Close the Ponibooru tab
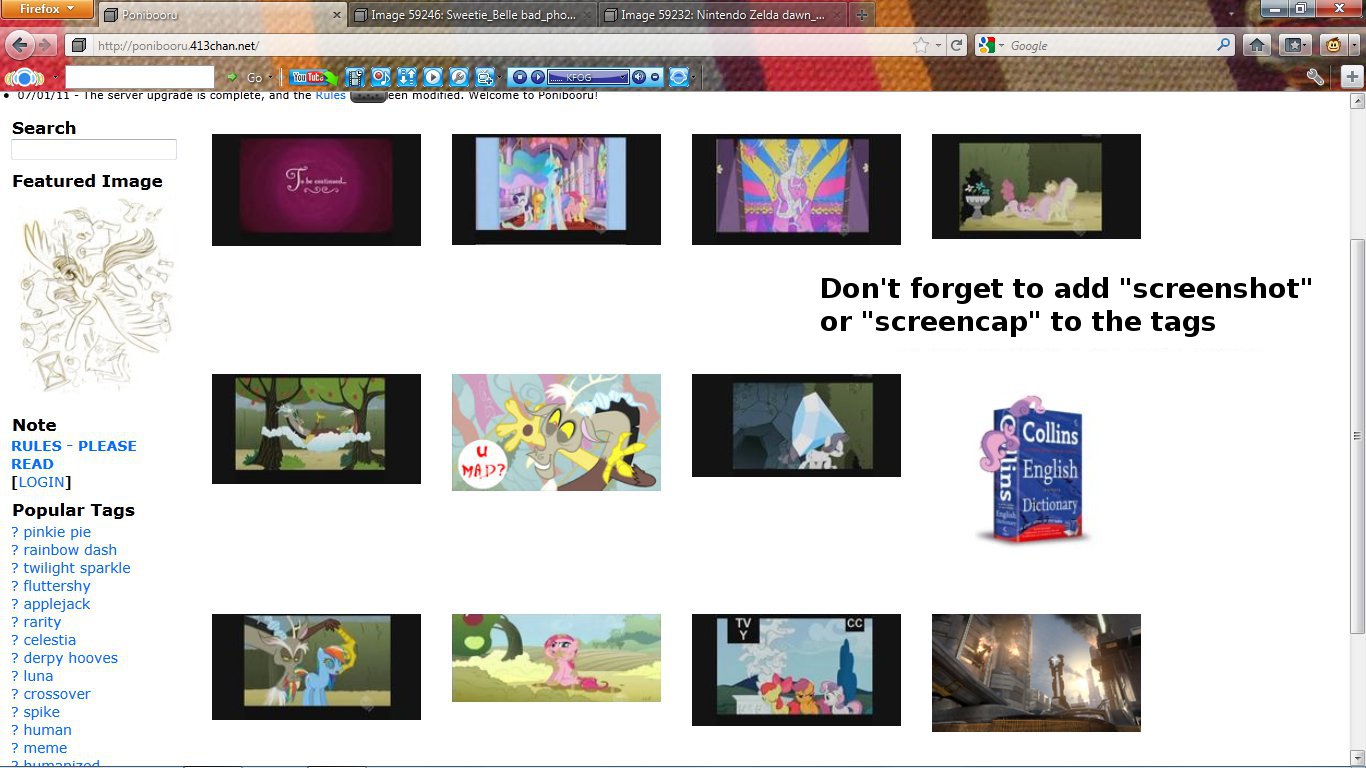This screenshot has height=768, width=1366. point(336,15)
